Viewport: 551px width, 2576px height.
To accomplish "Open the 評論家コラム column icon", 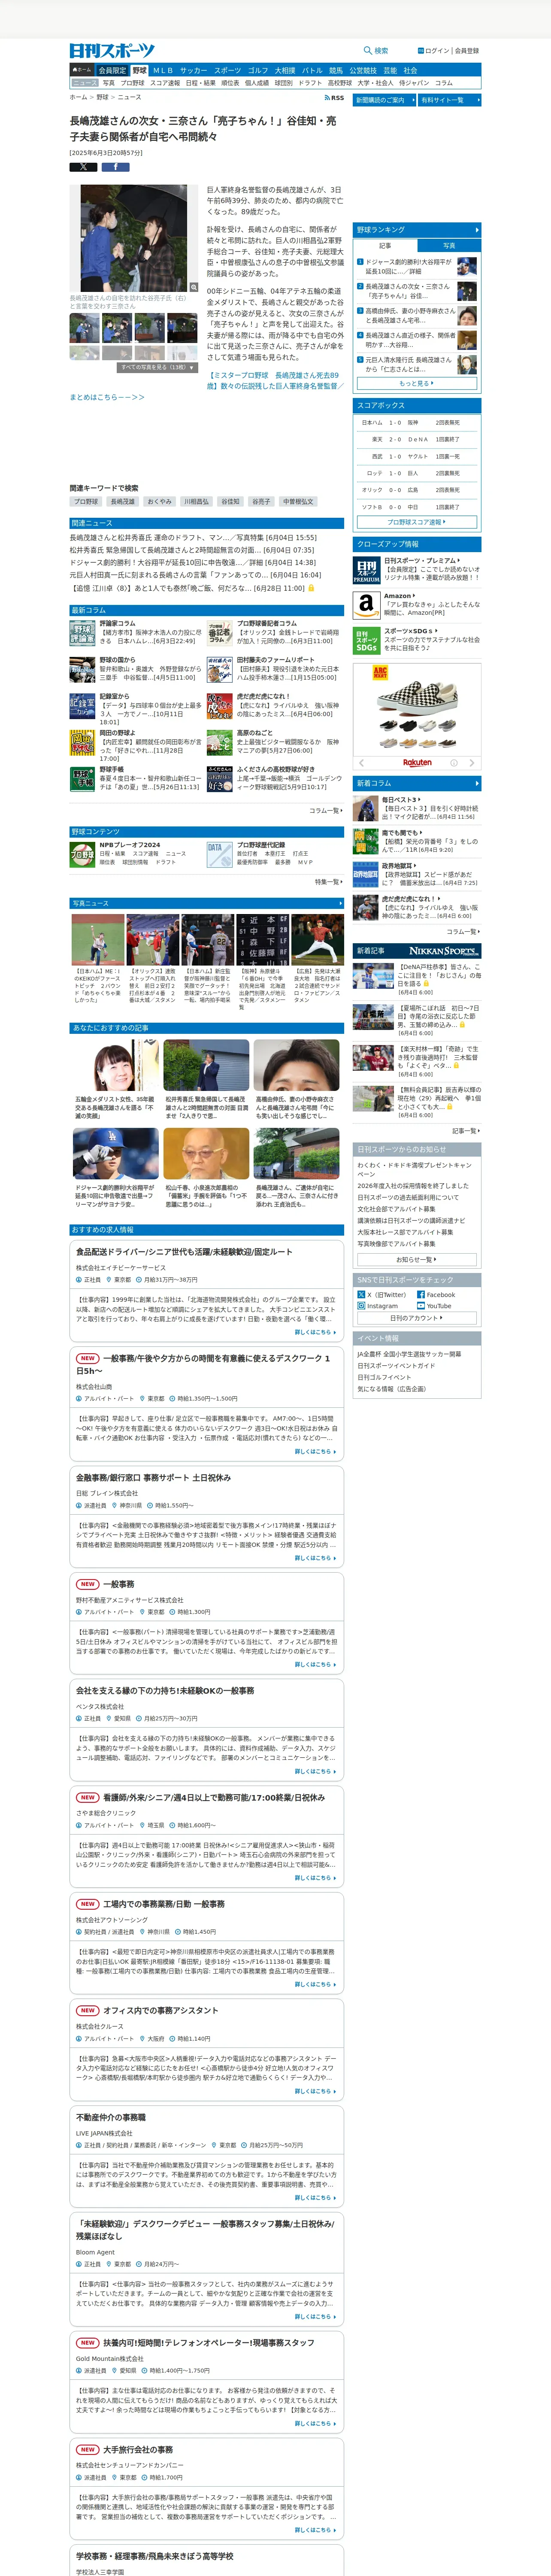I will (82, 633).
